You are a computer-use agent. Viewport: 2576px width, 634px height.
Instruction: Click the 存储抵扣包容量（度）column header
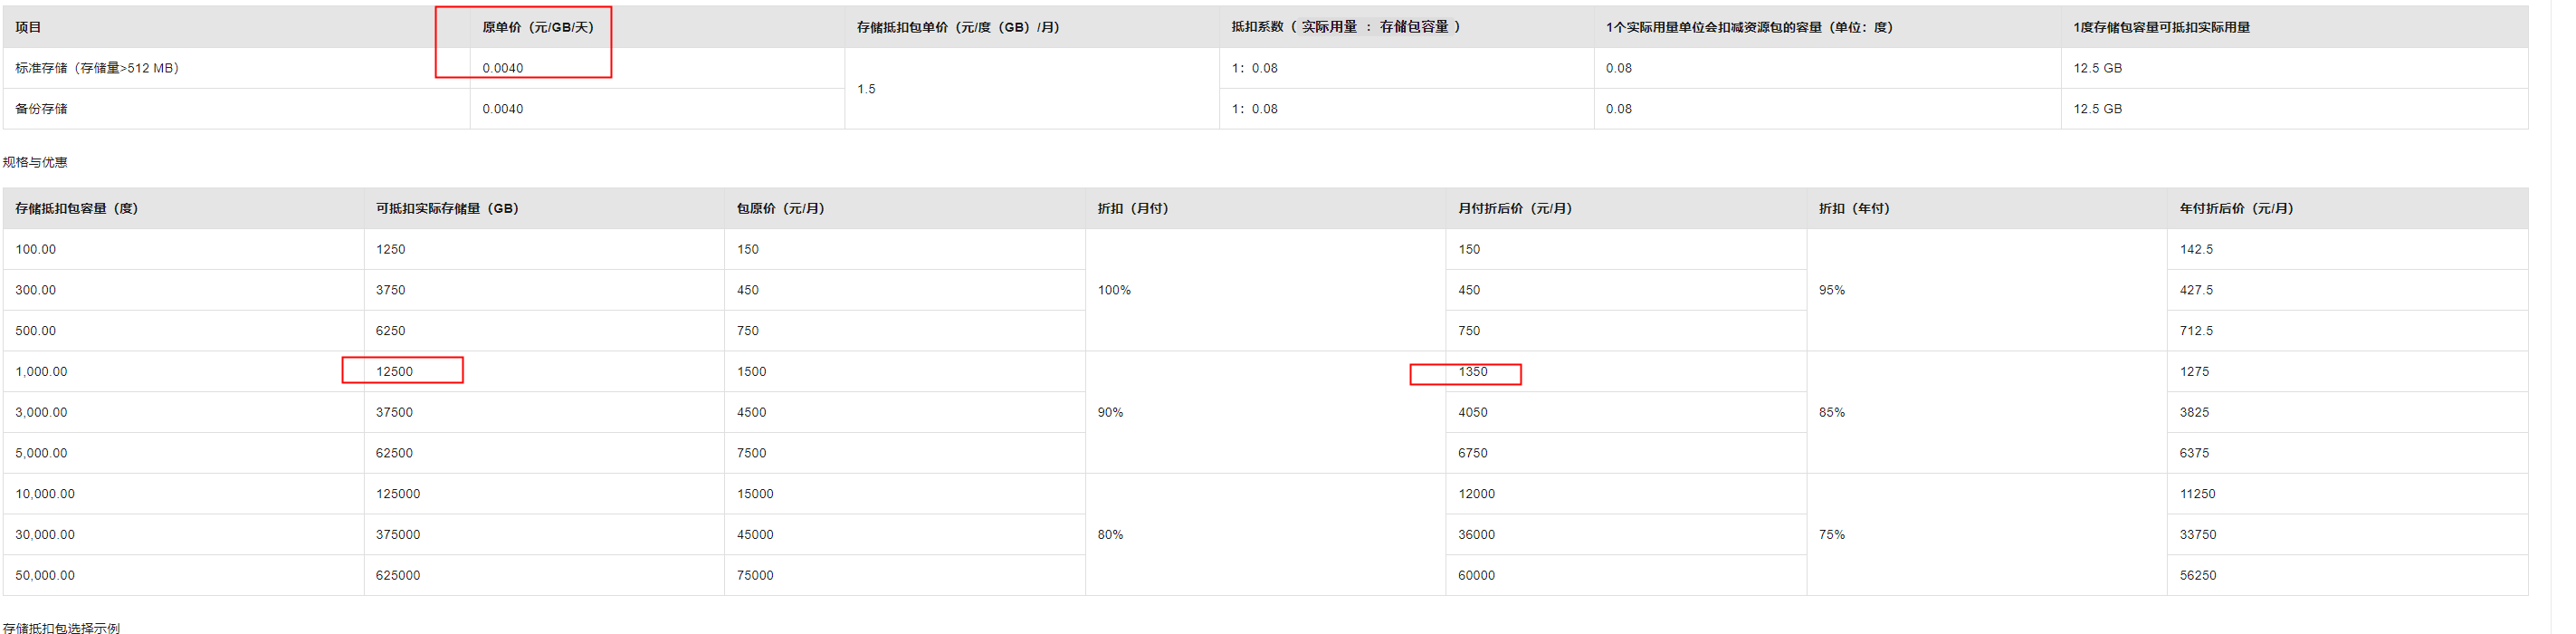coord(77,209)
